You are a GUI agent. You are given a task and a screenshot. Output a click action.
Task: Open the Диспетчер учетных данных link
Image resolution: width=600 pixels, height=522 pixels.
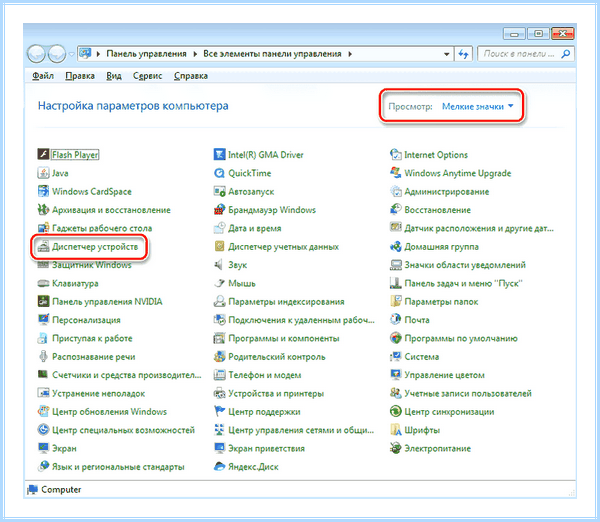pyautogui.click(x=283, y=247)
